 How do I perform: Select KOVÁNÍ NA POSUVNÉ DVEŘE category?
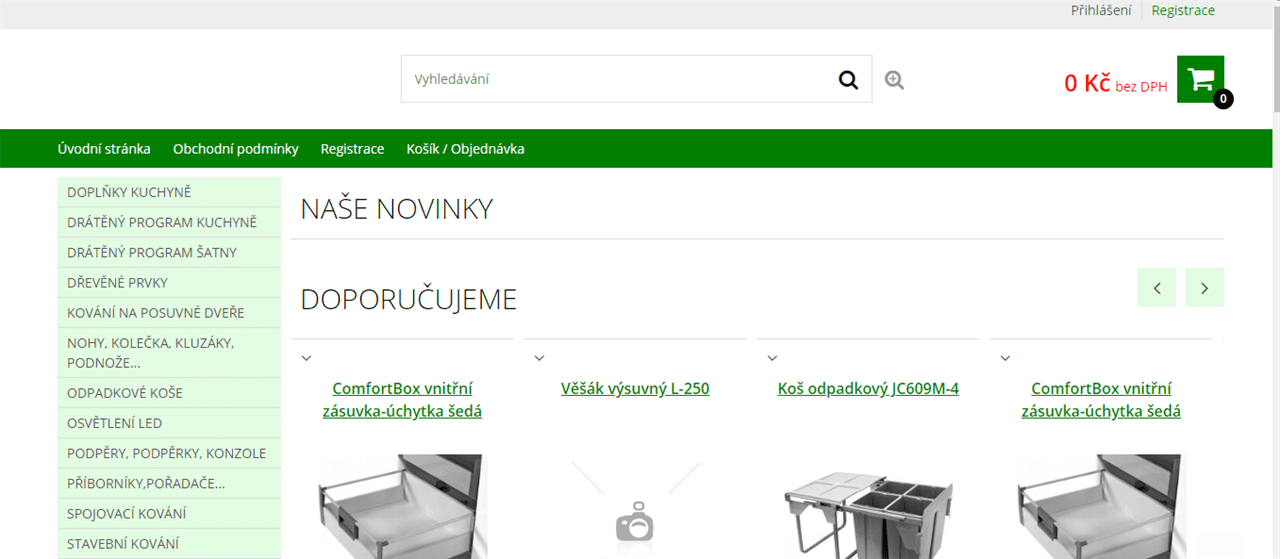point(169,313)
